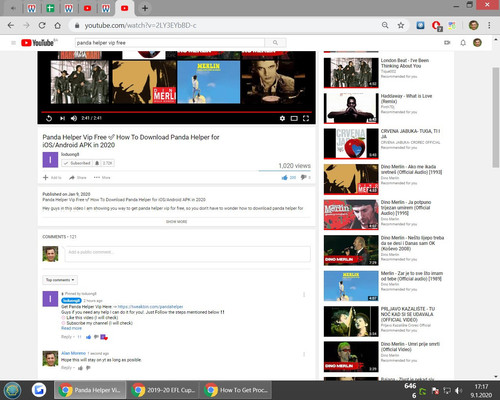
Task: Toggle like on the video
Action: [x=284, y=178]
